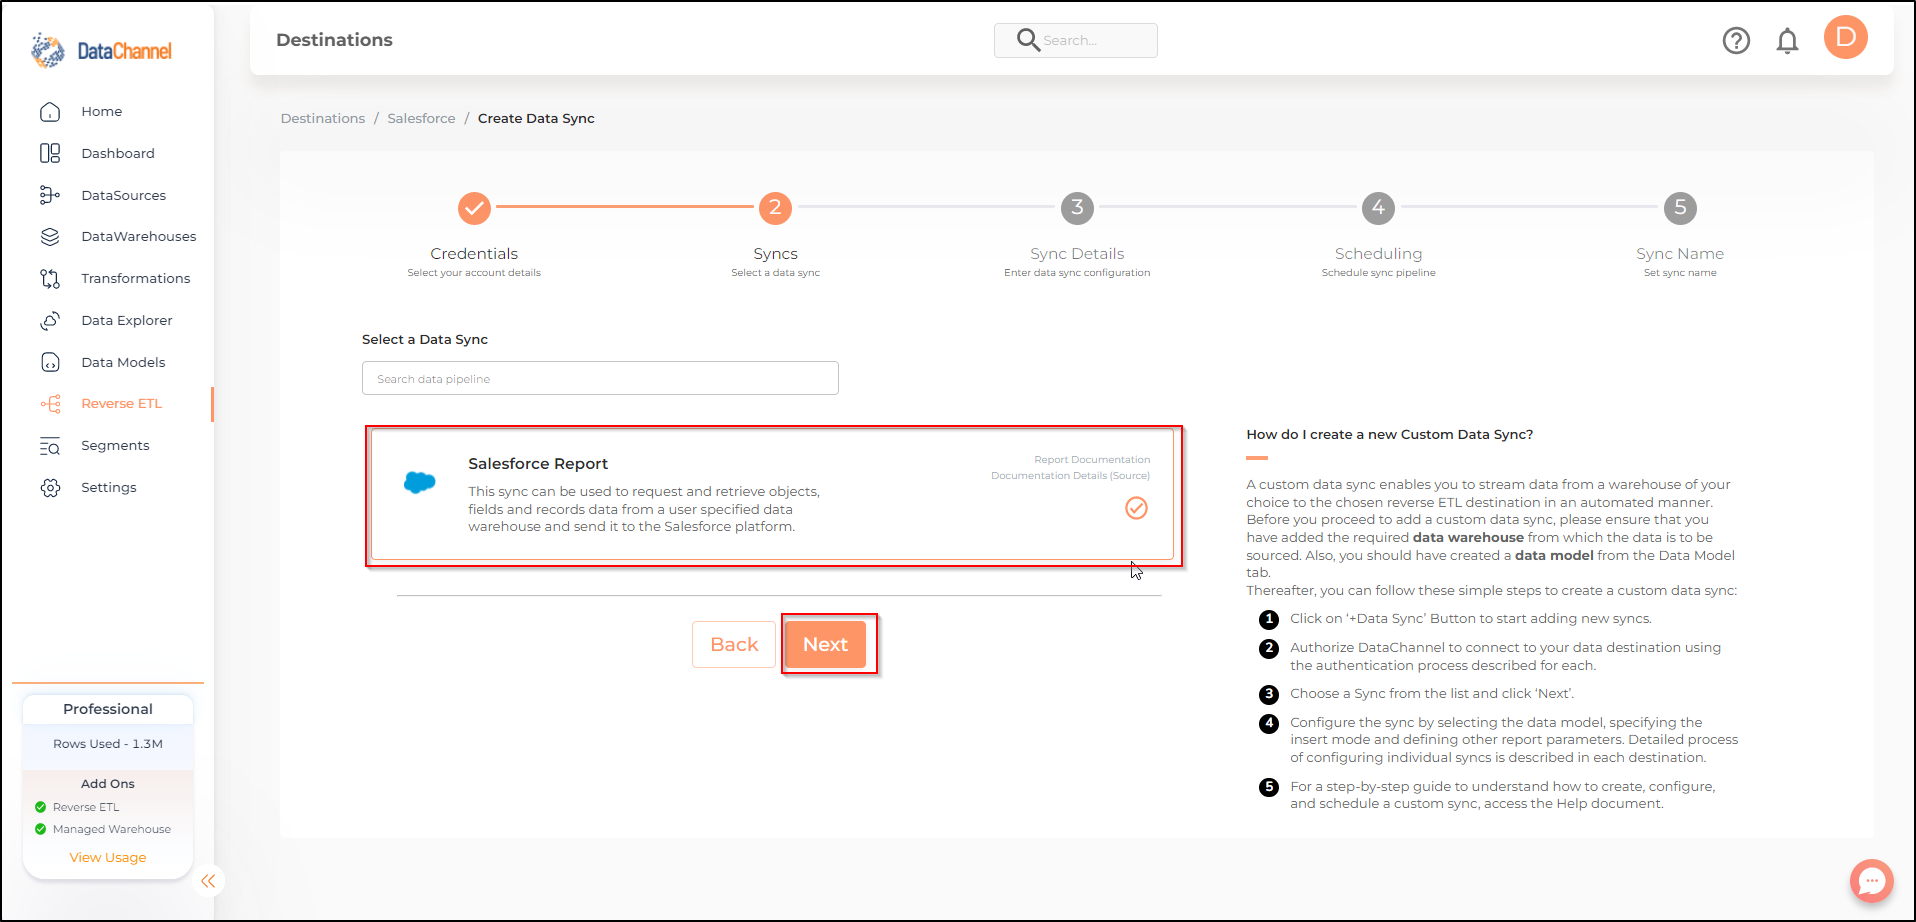Collapse the sidebar with double chevron
Image resolution: width=1916 pixels, height=922 pixels.
tap(208, 881)
